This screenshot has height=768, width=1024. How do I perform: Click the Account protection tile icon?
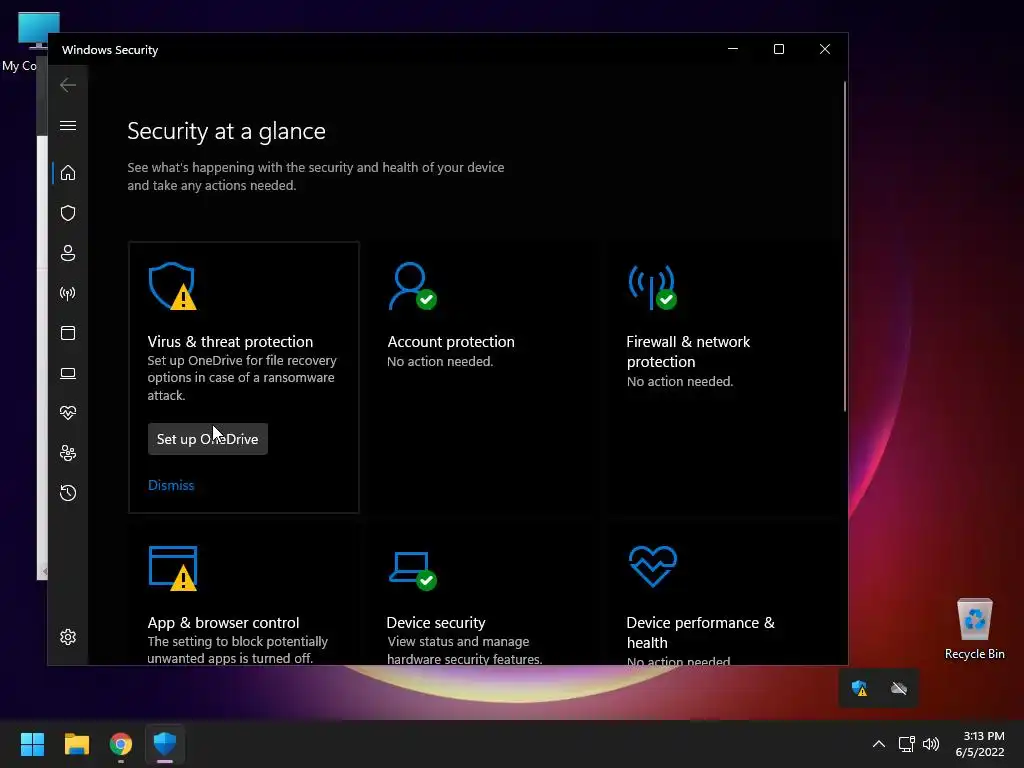pyautogui.click(x=412, y=286)
